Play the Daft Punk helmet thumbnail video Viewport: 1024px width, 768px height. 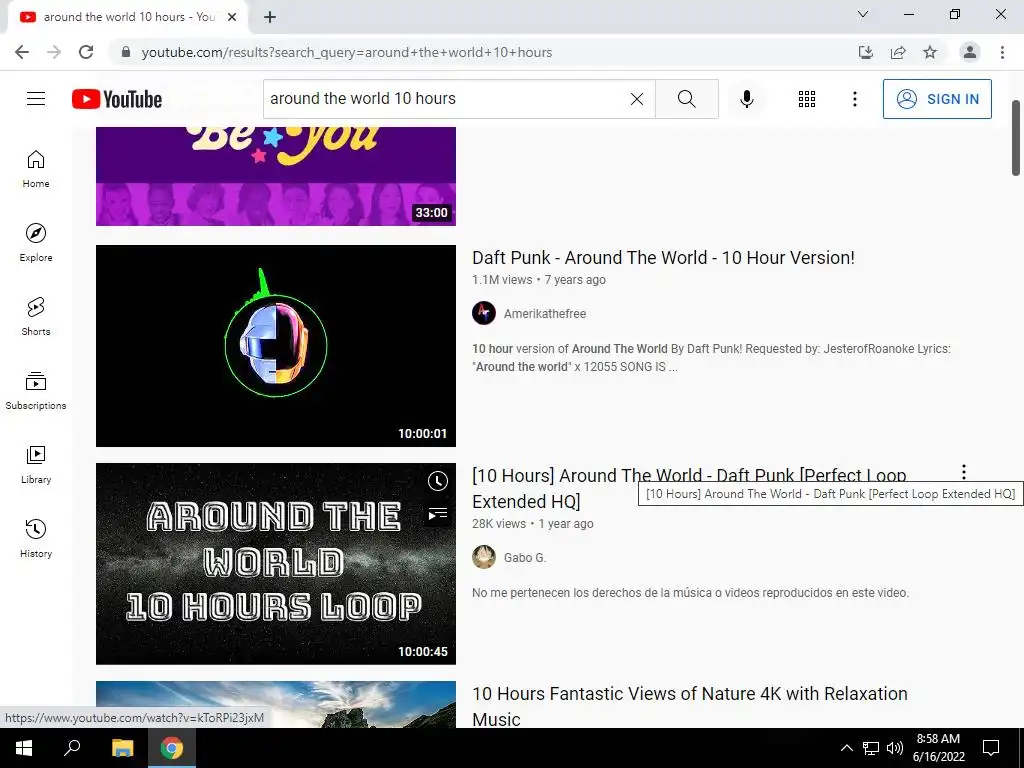click(276, 346)
